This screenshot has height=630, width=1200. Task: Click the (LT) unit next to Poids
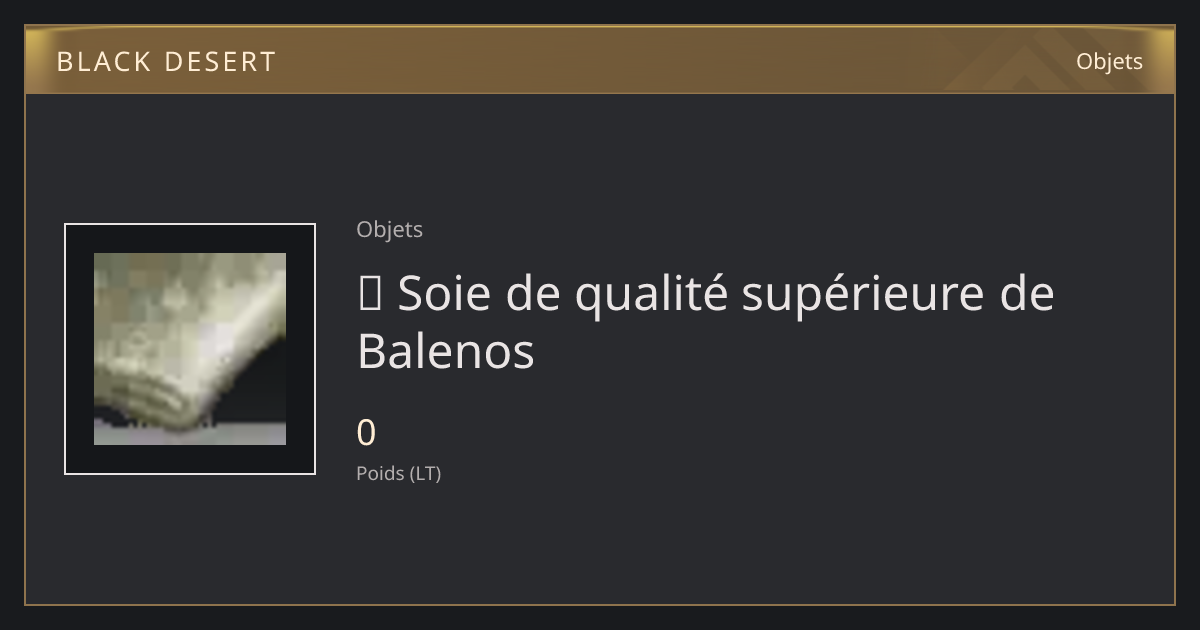click(425, 474)
